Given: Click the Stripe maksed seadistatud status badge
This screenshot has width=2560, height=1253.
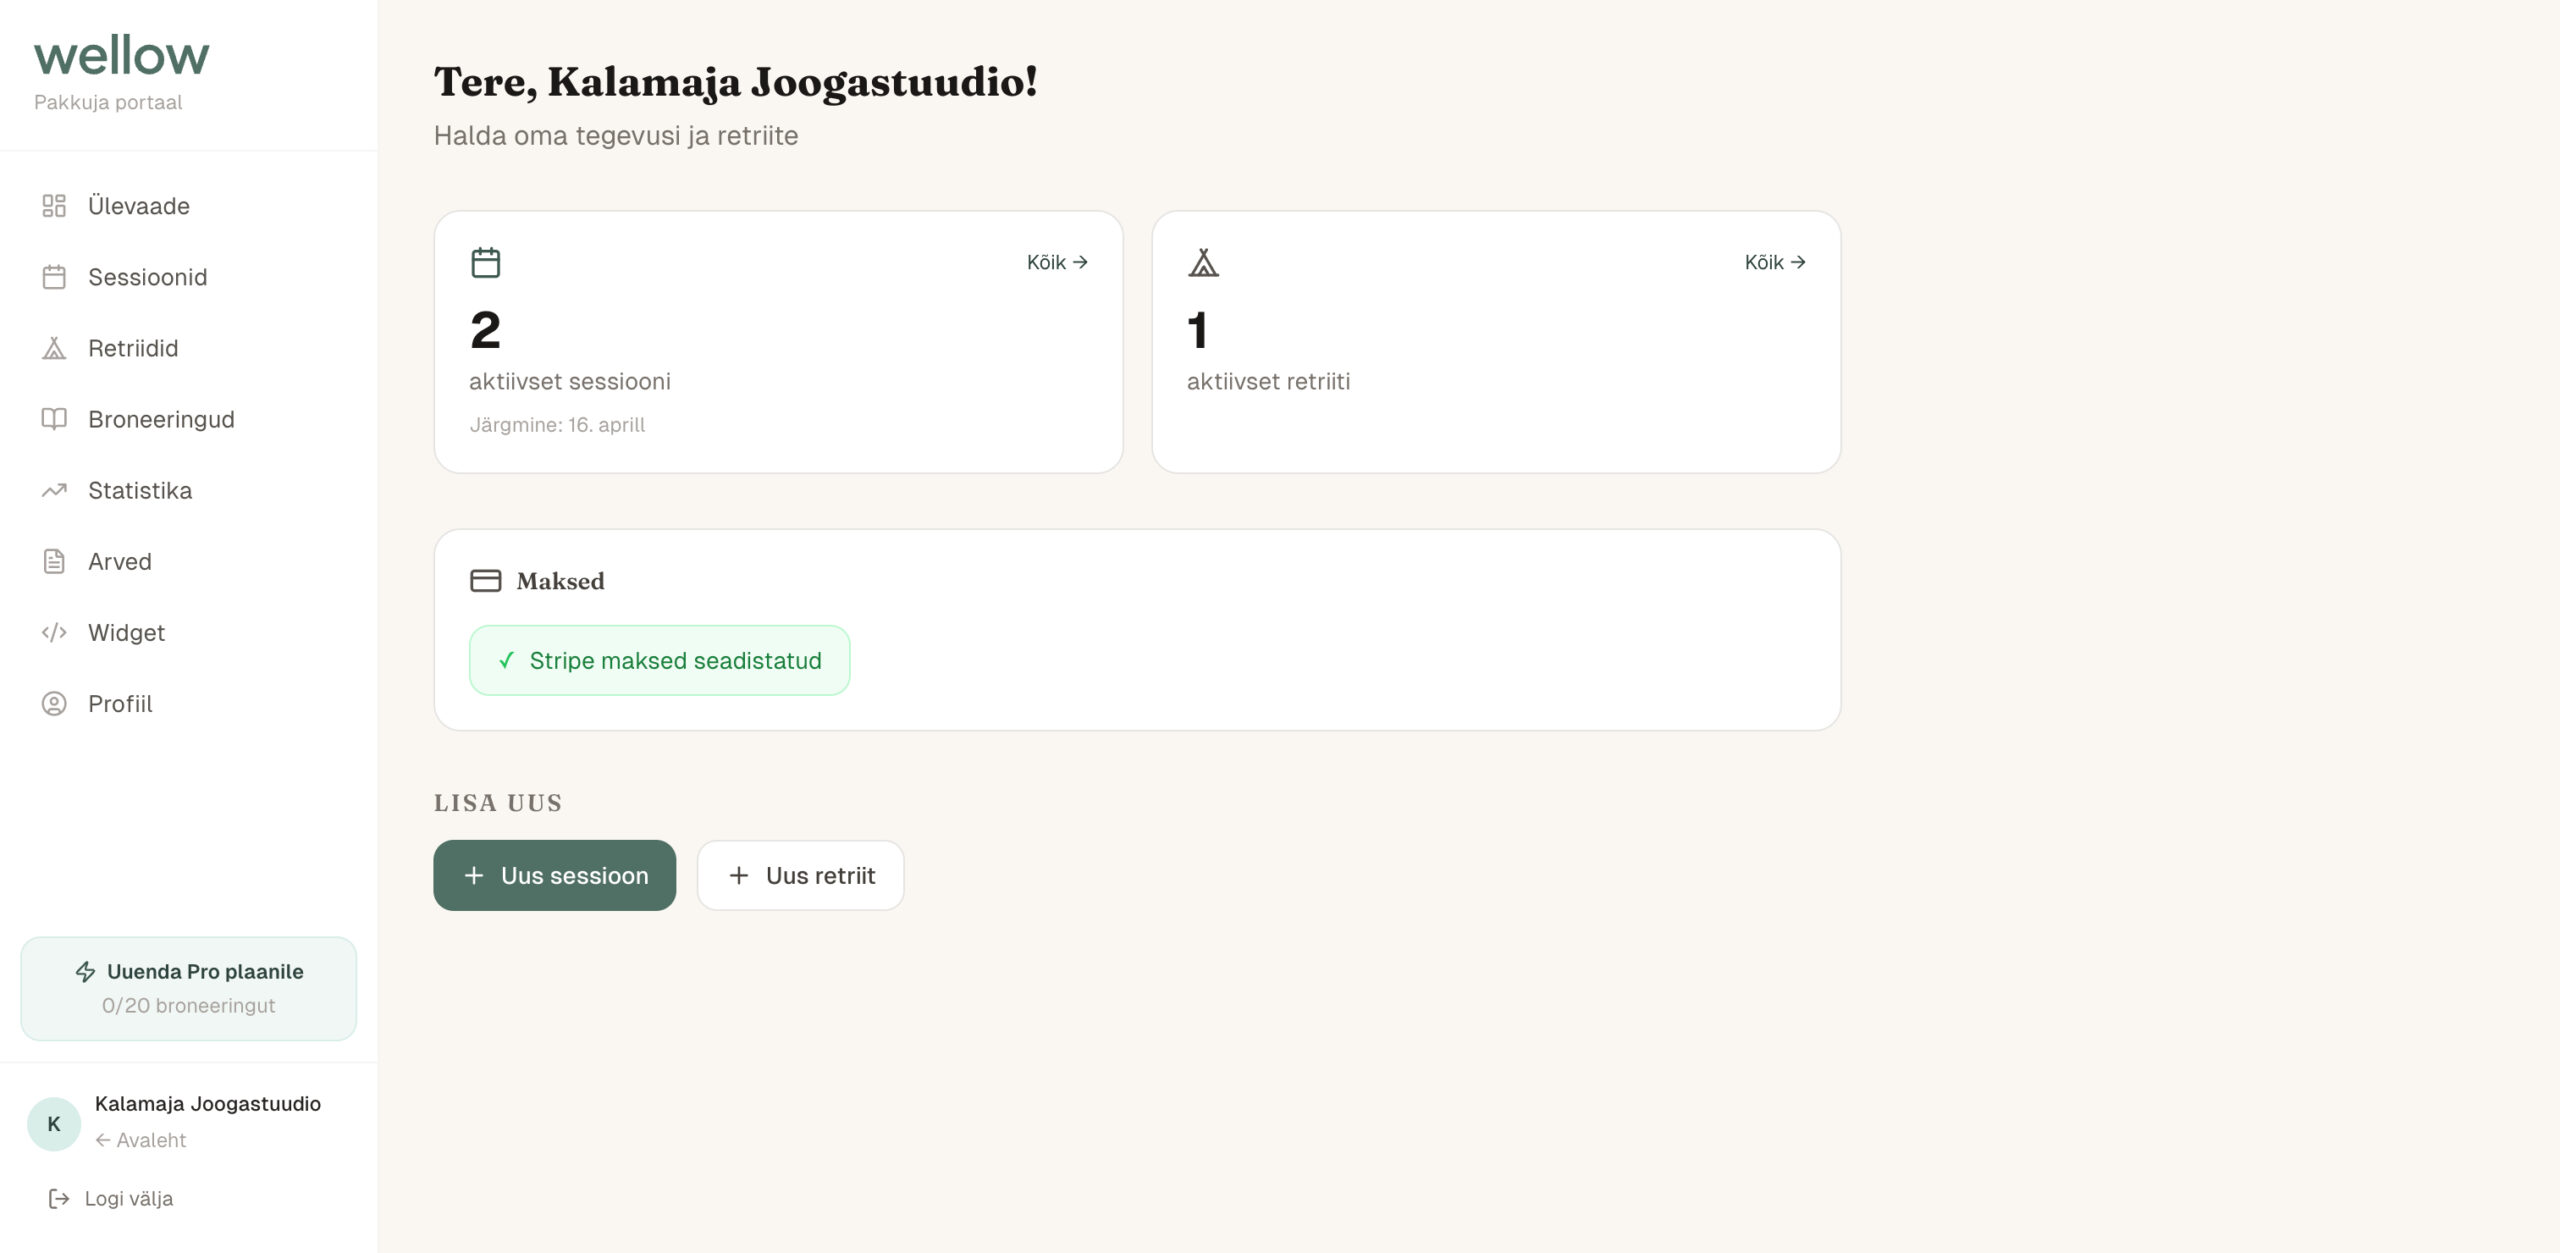Looking at the screenshot, I should [x=659, y=661].
